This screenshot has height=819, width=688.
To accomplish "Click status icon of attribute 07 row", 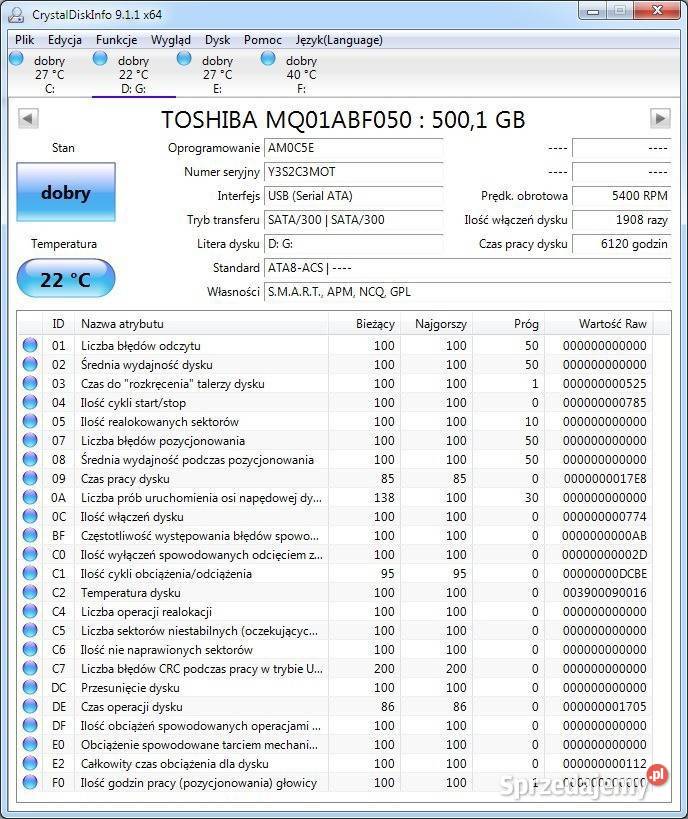I will pos(30,440).
